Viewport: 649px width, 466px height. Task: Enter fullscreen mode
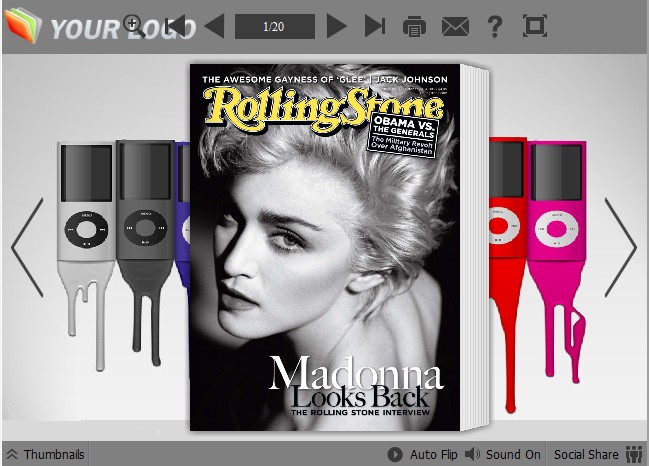535,26
